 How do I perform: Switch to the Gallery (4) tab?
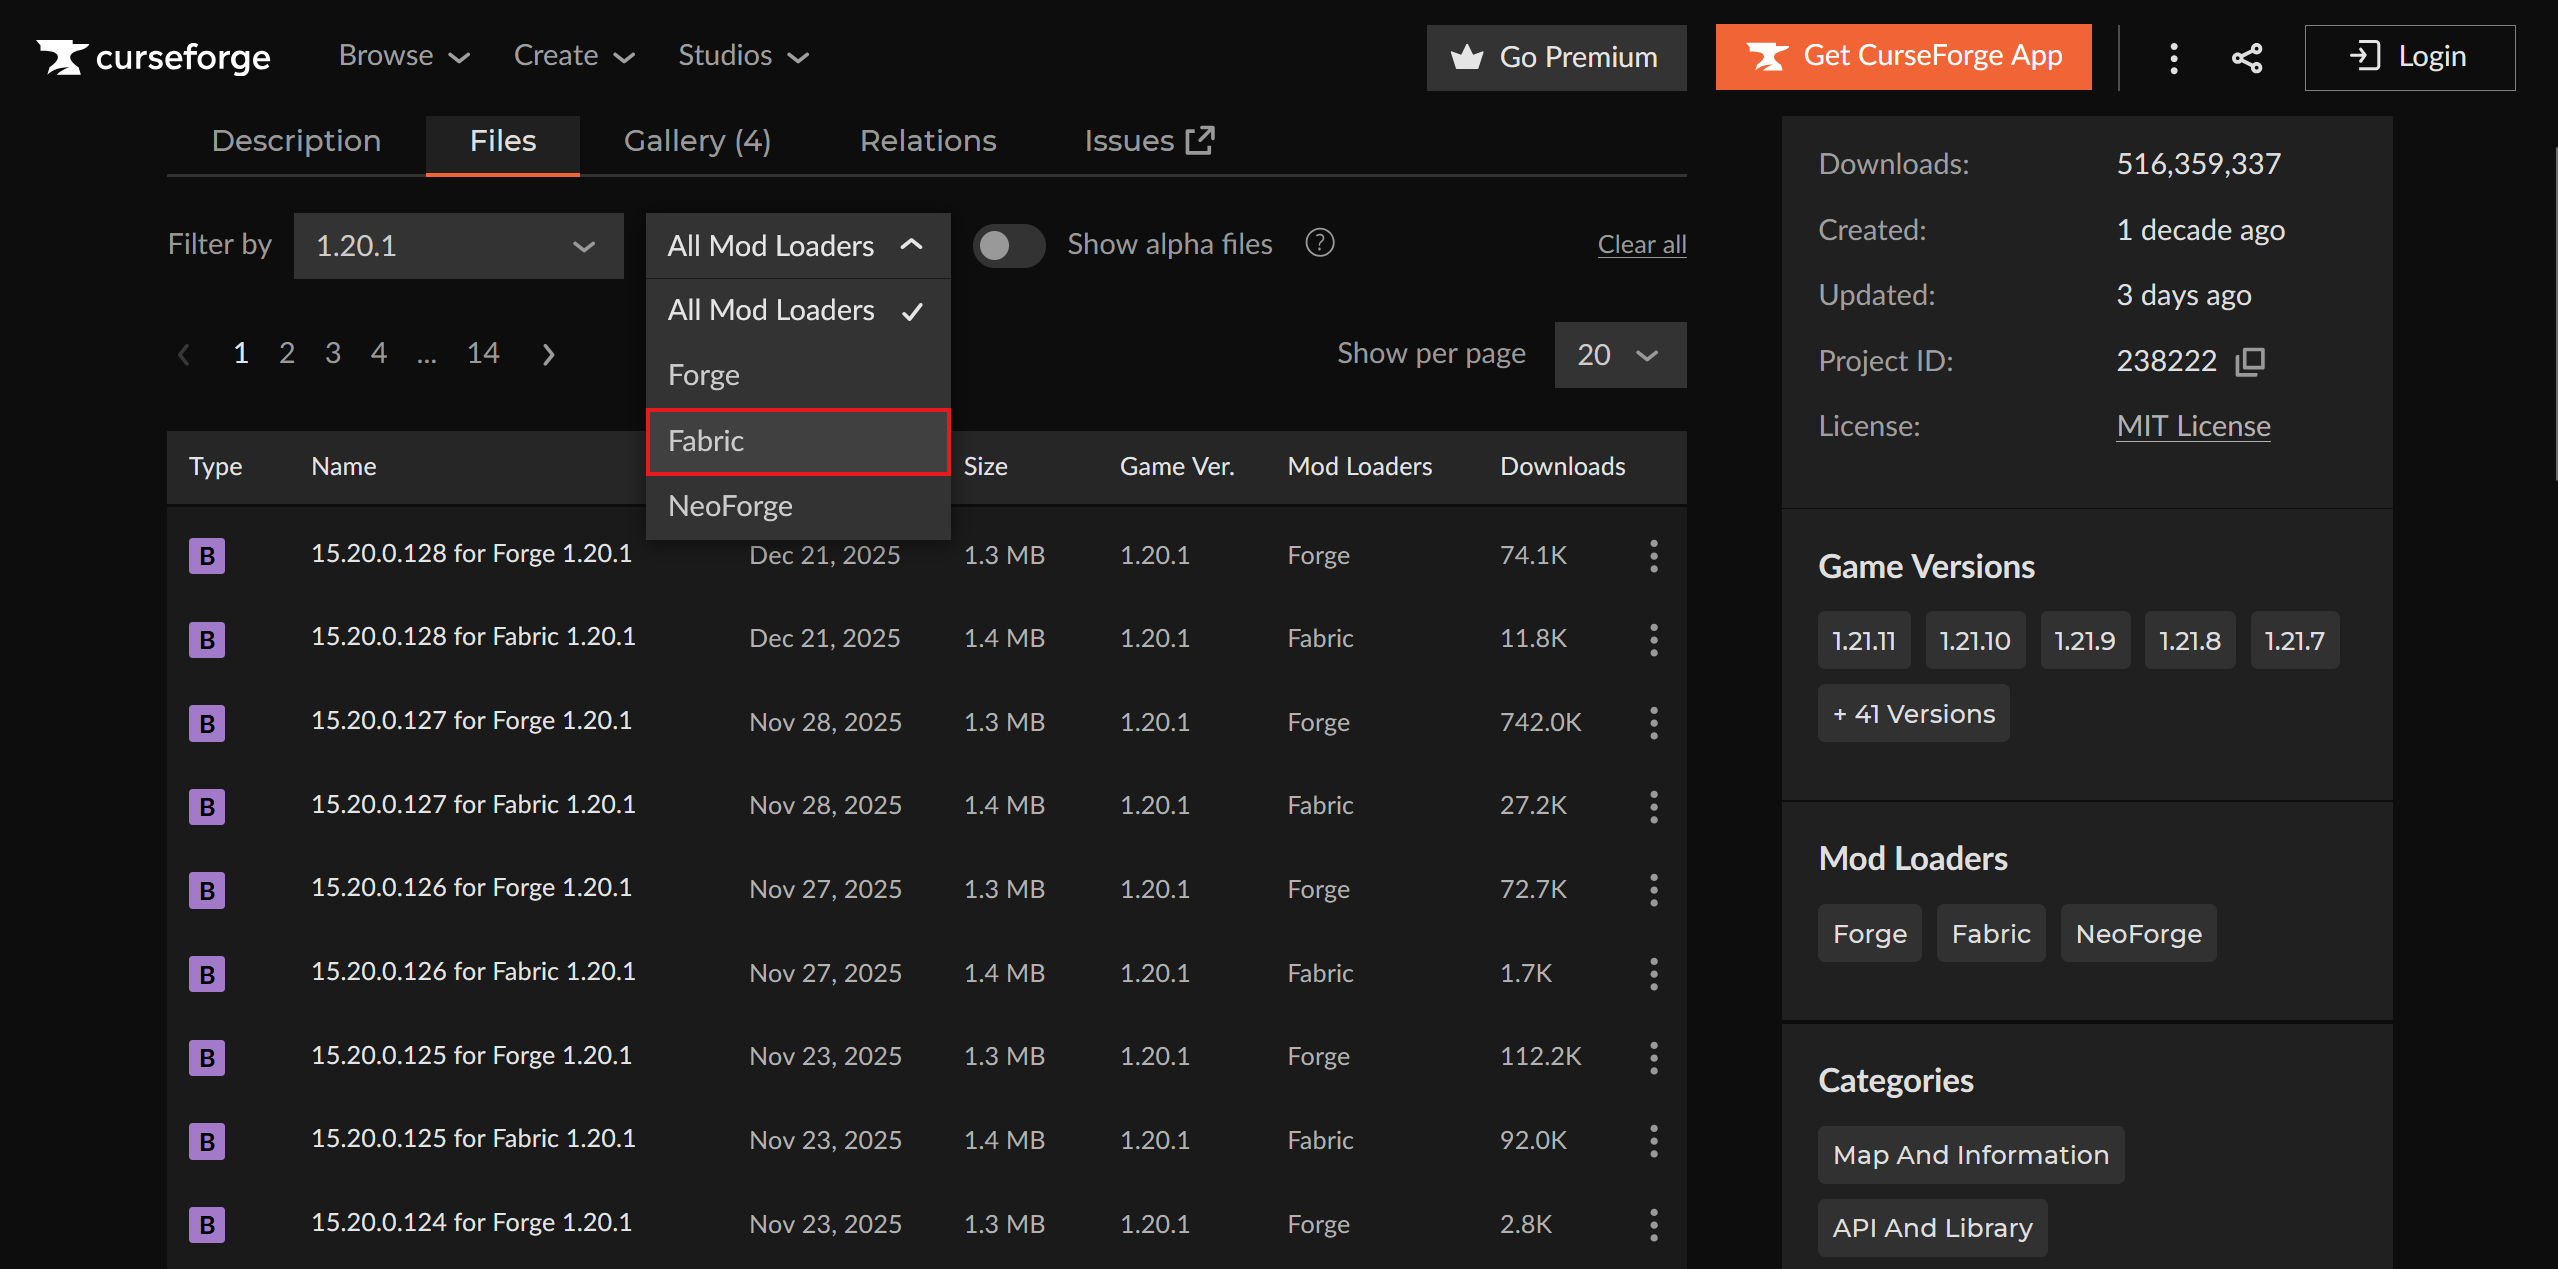tap(697, 141)
